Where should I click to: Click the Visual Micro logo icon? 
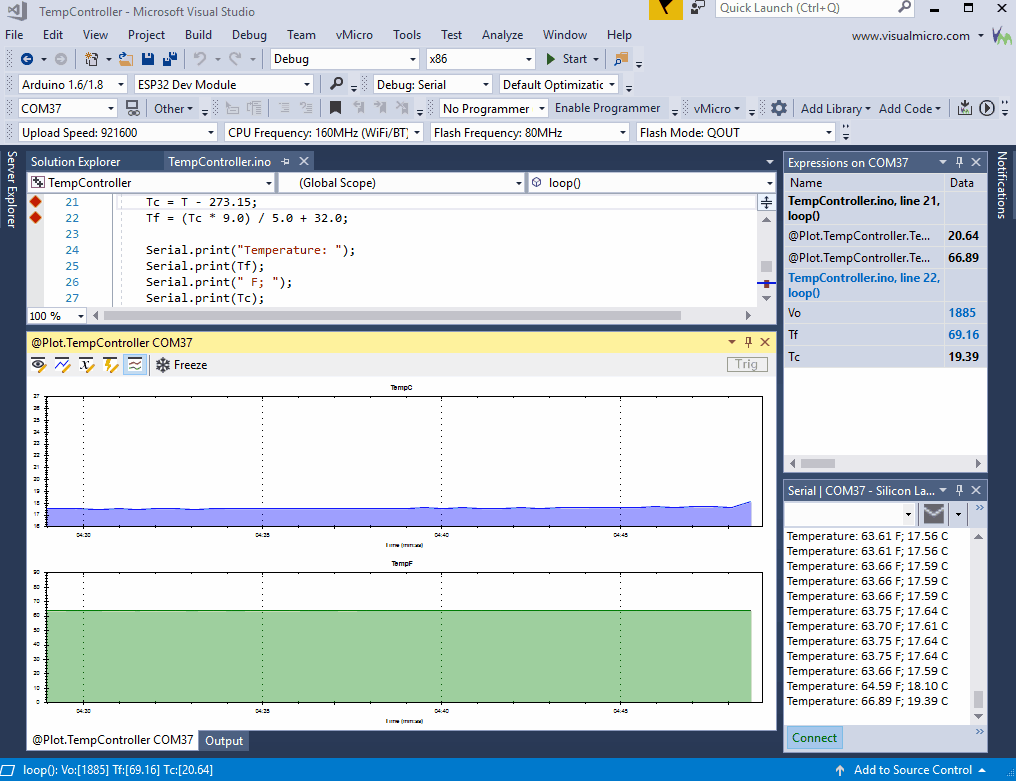click(x=1002, y=36)
